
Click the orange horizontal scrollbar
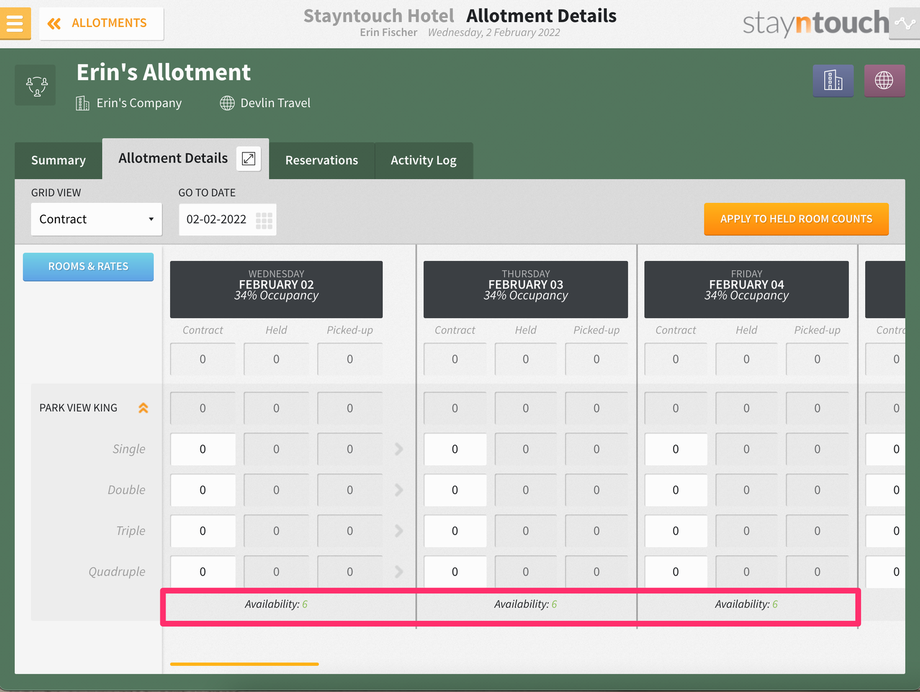pos(244,664)
